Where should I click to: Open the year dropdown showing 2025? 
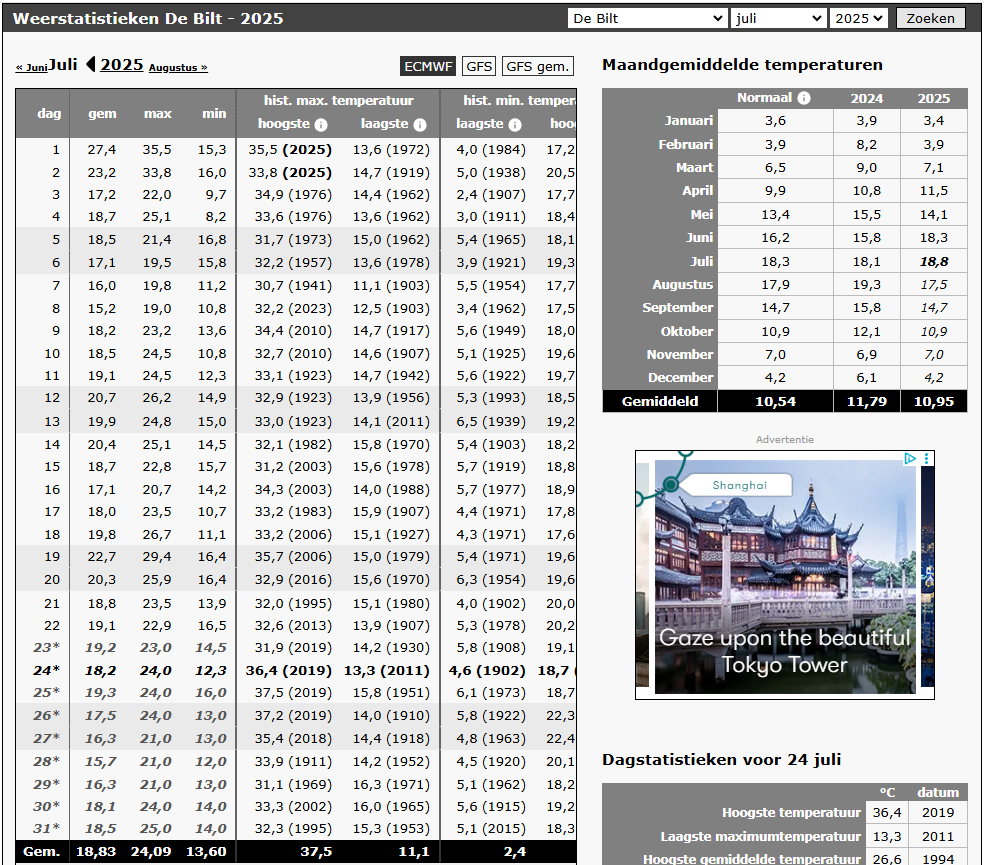859,18
